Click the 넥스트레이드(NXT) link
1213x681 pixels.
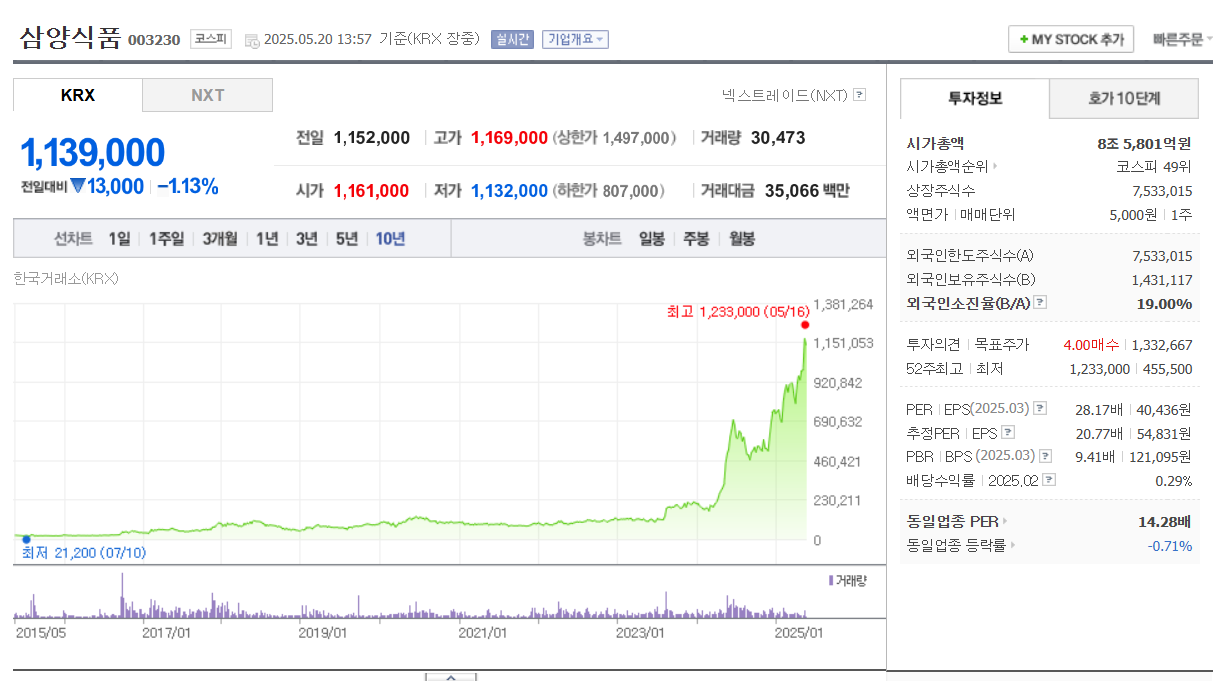(784, 95)
